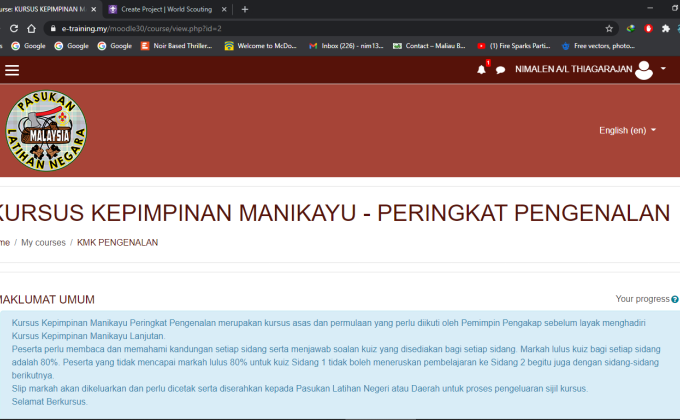Click the address bar URL field
The image size is (680, 420).
coord(330,29)
